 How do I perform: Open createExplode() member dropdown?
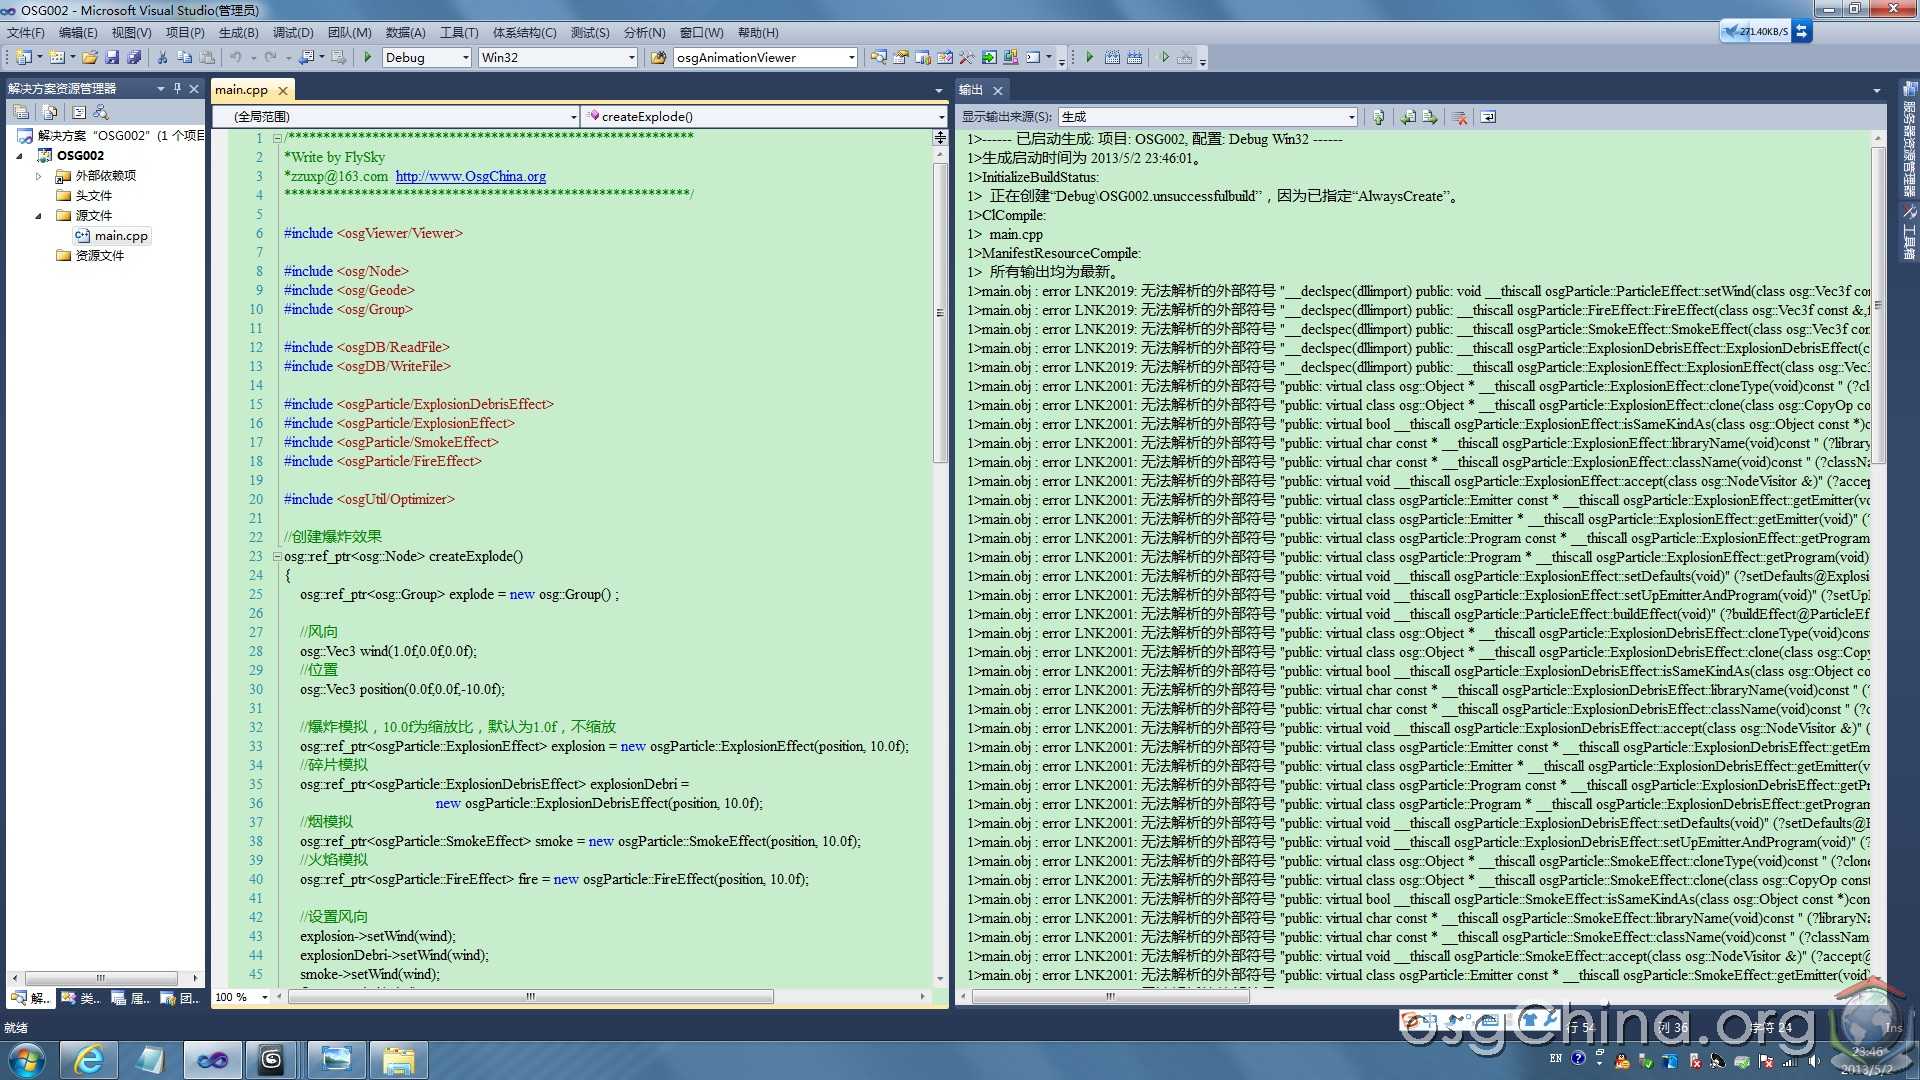pyautogui.click(x=764, y=116)
